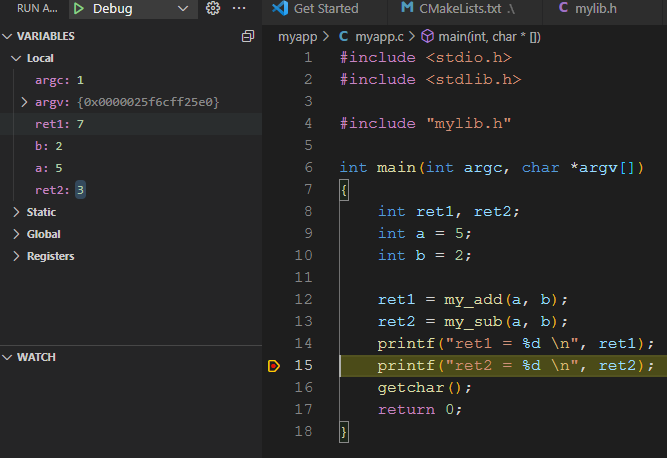The image size is (667, 458).
Task: Click the "mylib.h" include string
Action: [468, 123]
